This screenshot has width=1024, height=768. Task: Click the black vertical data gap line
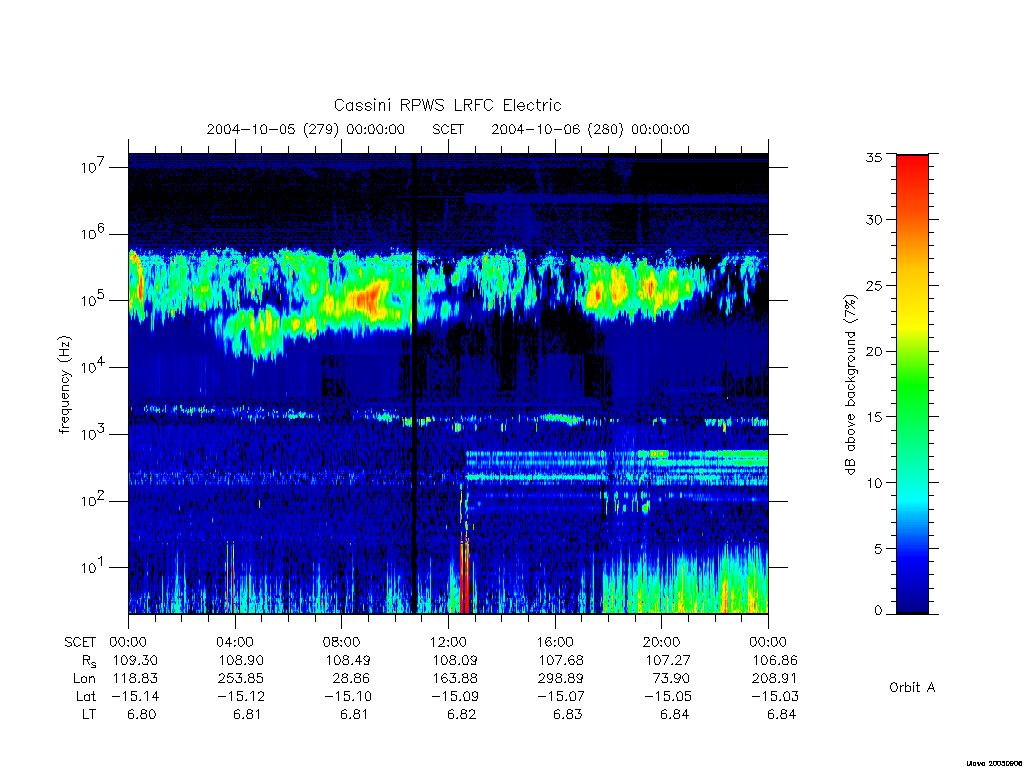[x=414, y=383]
